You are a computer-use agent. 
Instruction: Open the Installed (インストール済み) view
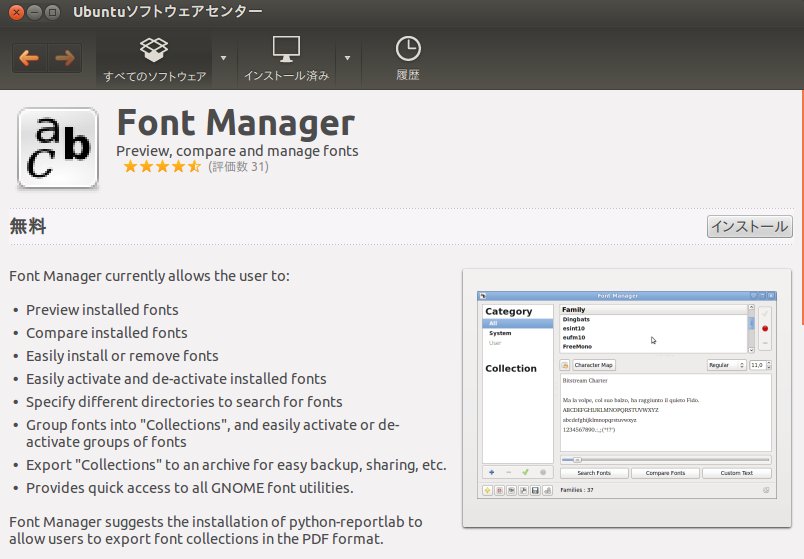coord(286,59)
